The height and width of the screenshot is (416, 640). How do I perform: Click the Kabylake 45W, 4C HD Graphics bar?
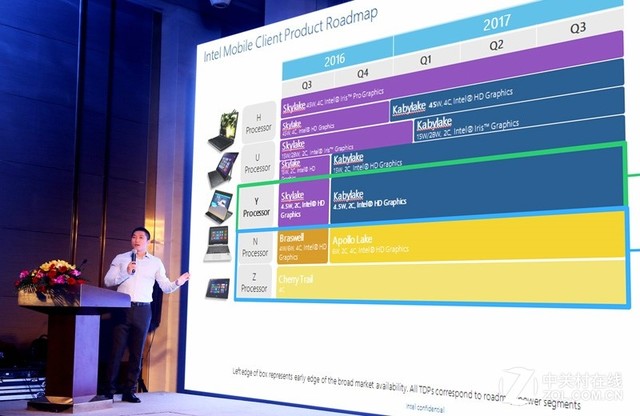tap(507, 92)
